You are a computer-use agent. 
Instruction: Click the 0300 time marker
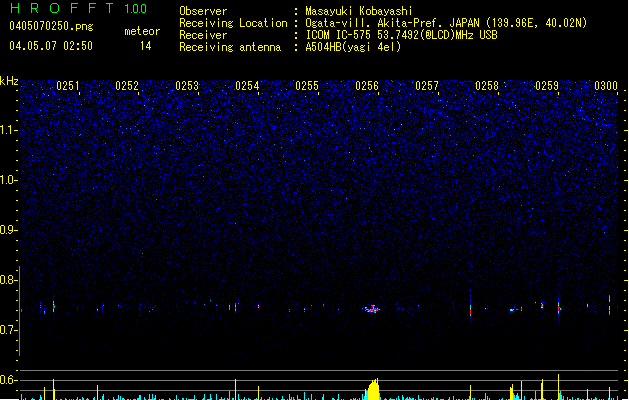point(606,86)
